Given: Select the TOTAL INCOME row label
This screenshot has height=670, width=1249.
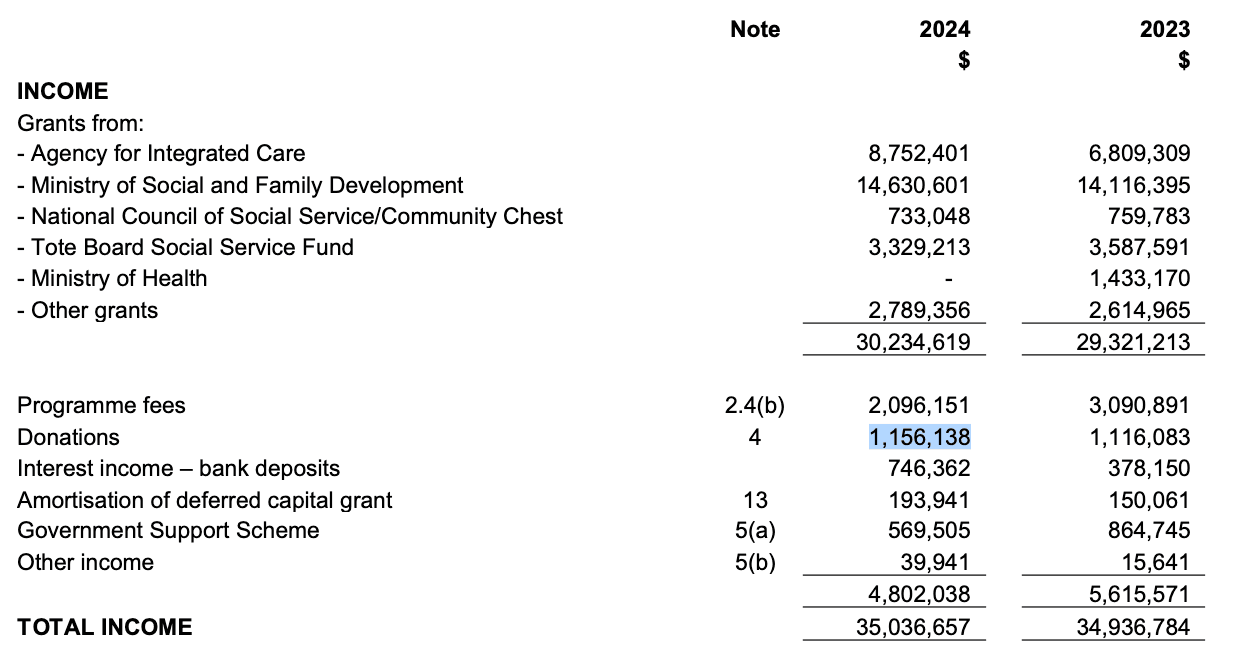Looking at the screenshot, I should 105,627.
